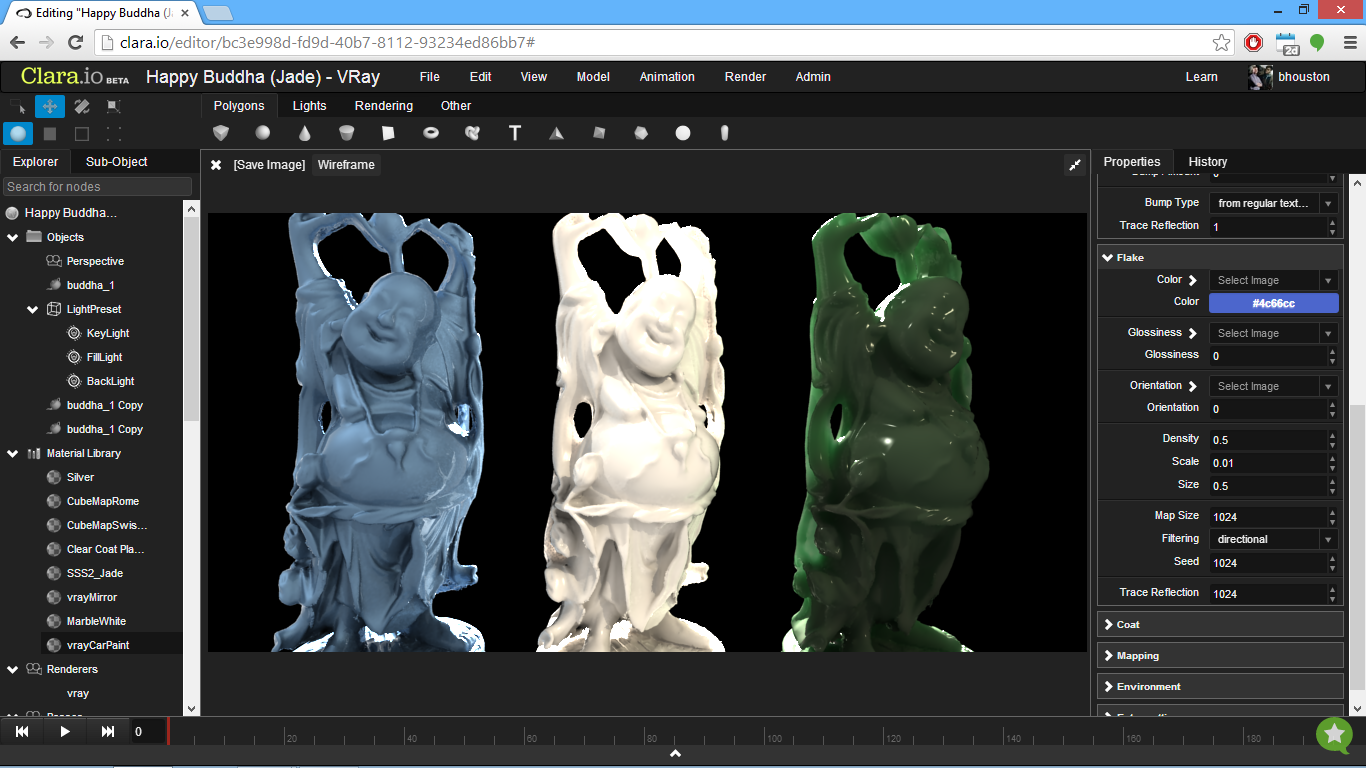Viewport: 1366px width, 768px height.
Task: Click Save Image button
Action: click(269, 165)
